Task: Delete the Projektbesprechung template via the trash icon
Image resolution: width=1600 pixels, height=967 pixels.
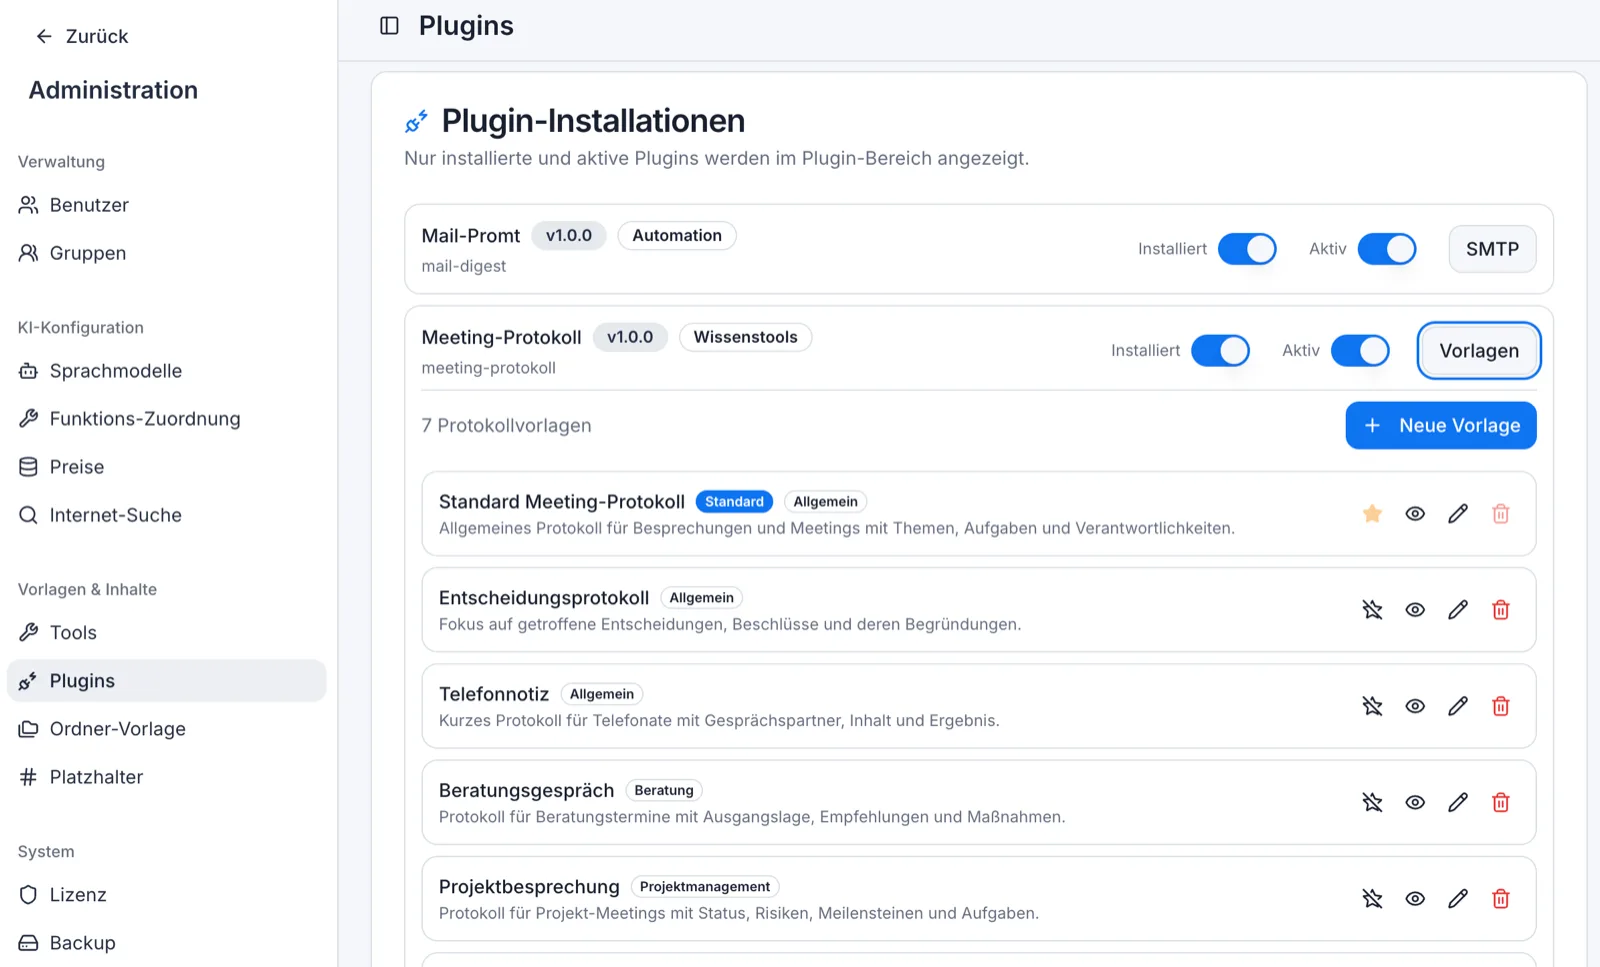Action: [1500, 899]
